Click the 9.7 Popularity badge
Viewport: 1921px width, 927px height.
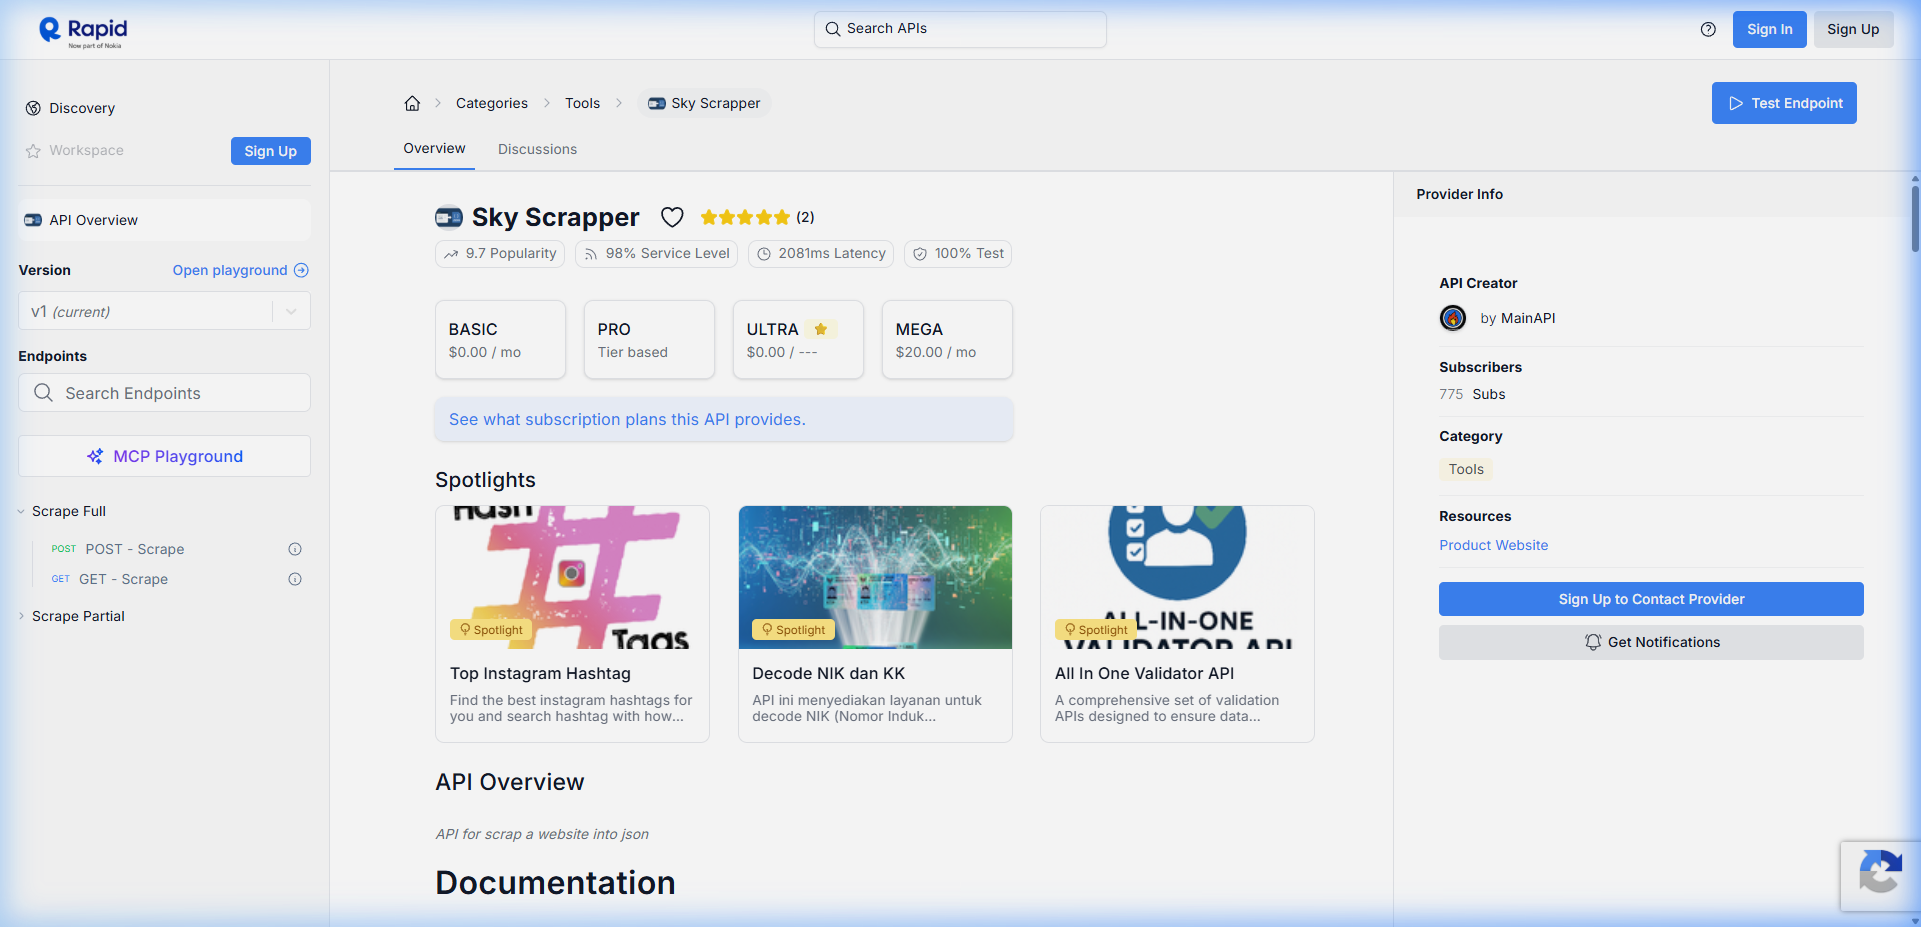(x=500, y=254)
